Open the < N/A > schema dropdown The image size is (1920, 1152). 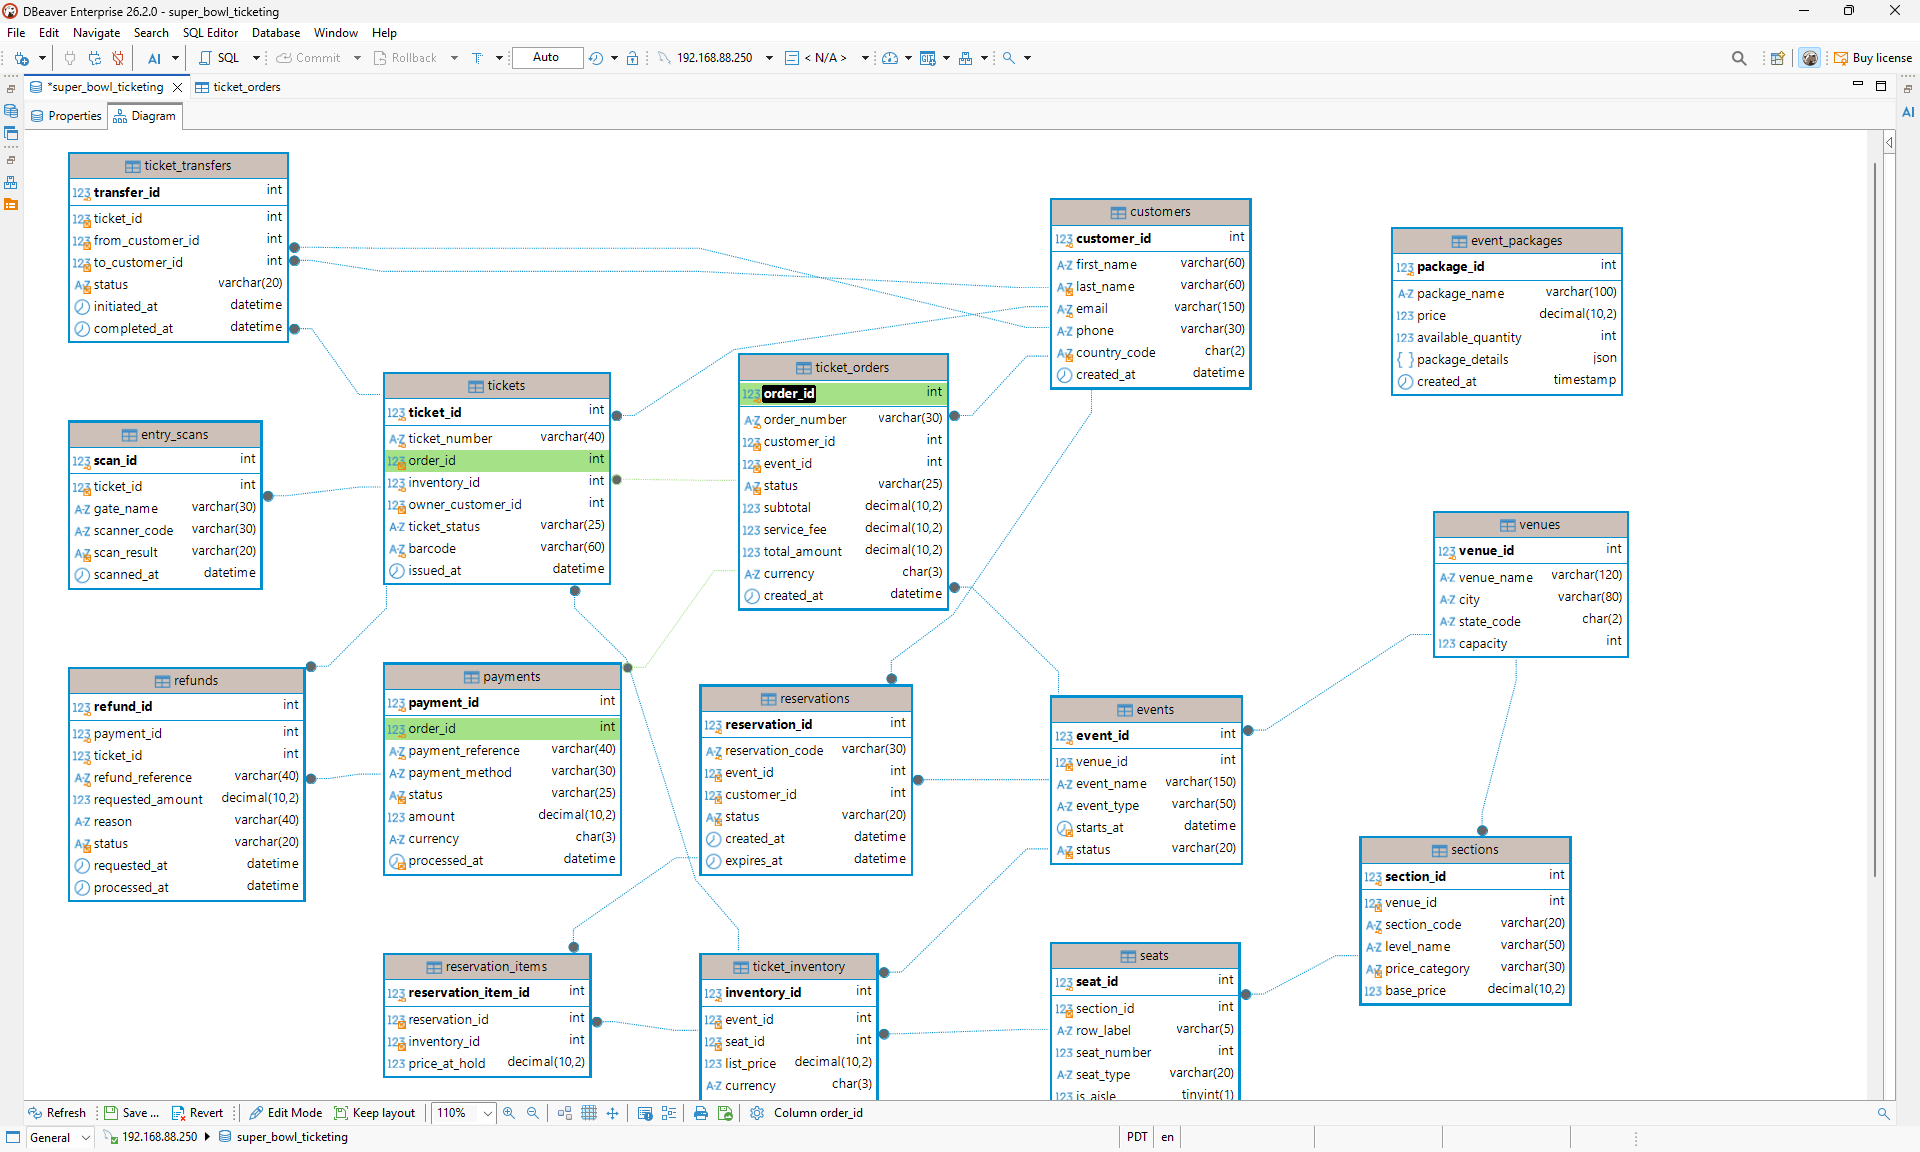(x=865, y=58)
